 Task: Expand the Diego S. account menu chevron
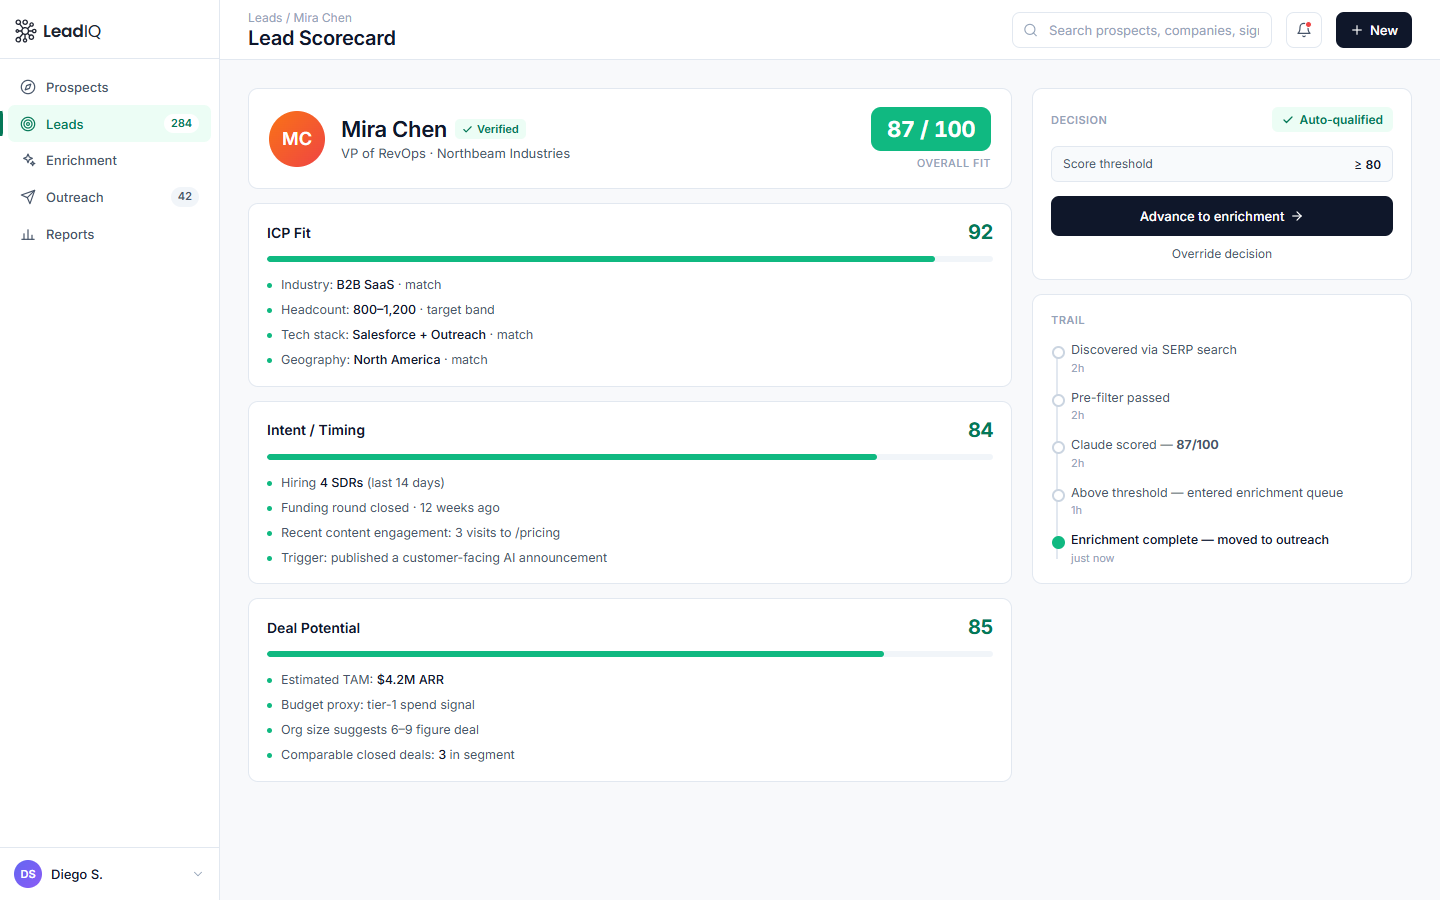pyautogui.click(x=197, y=874)
